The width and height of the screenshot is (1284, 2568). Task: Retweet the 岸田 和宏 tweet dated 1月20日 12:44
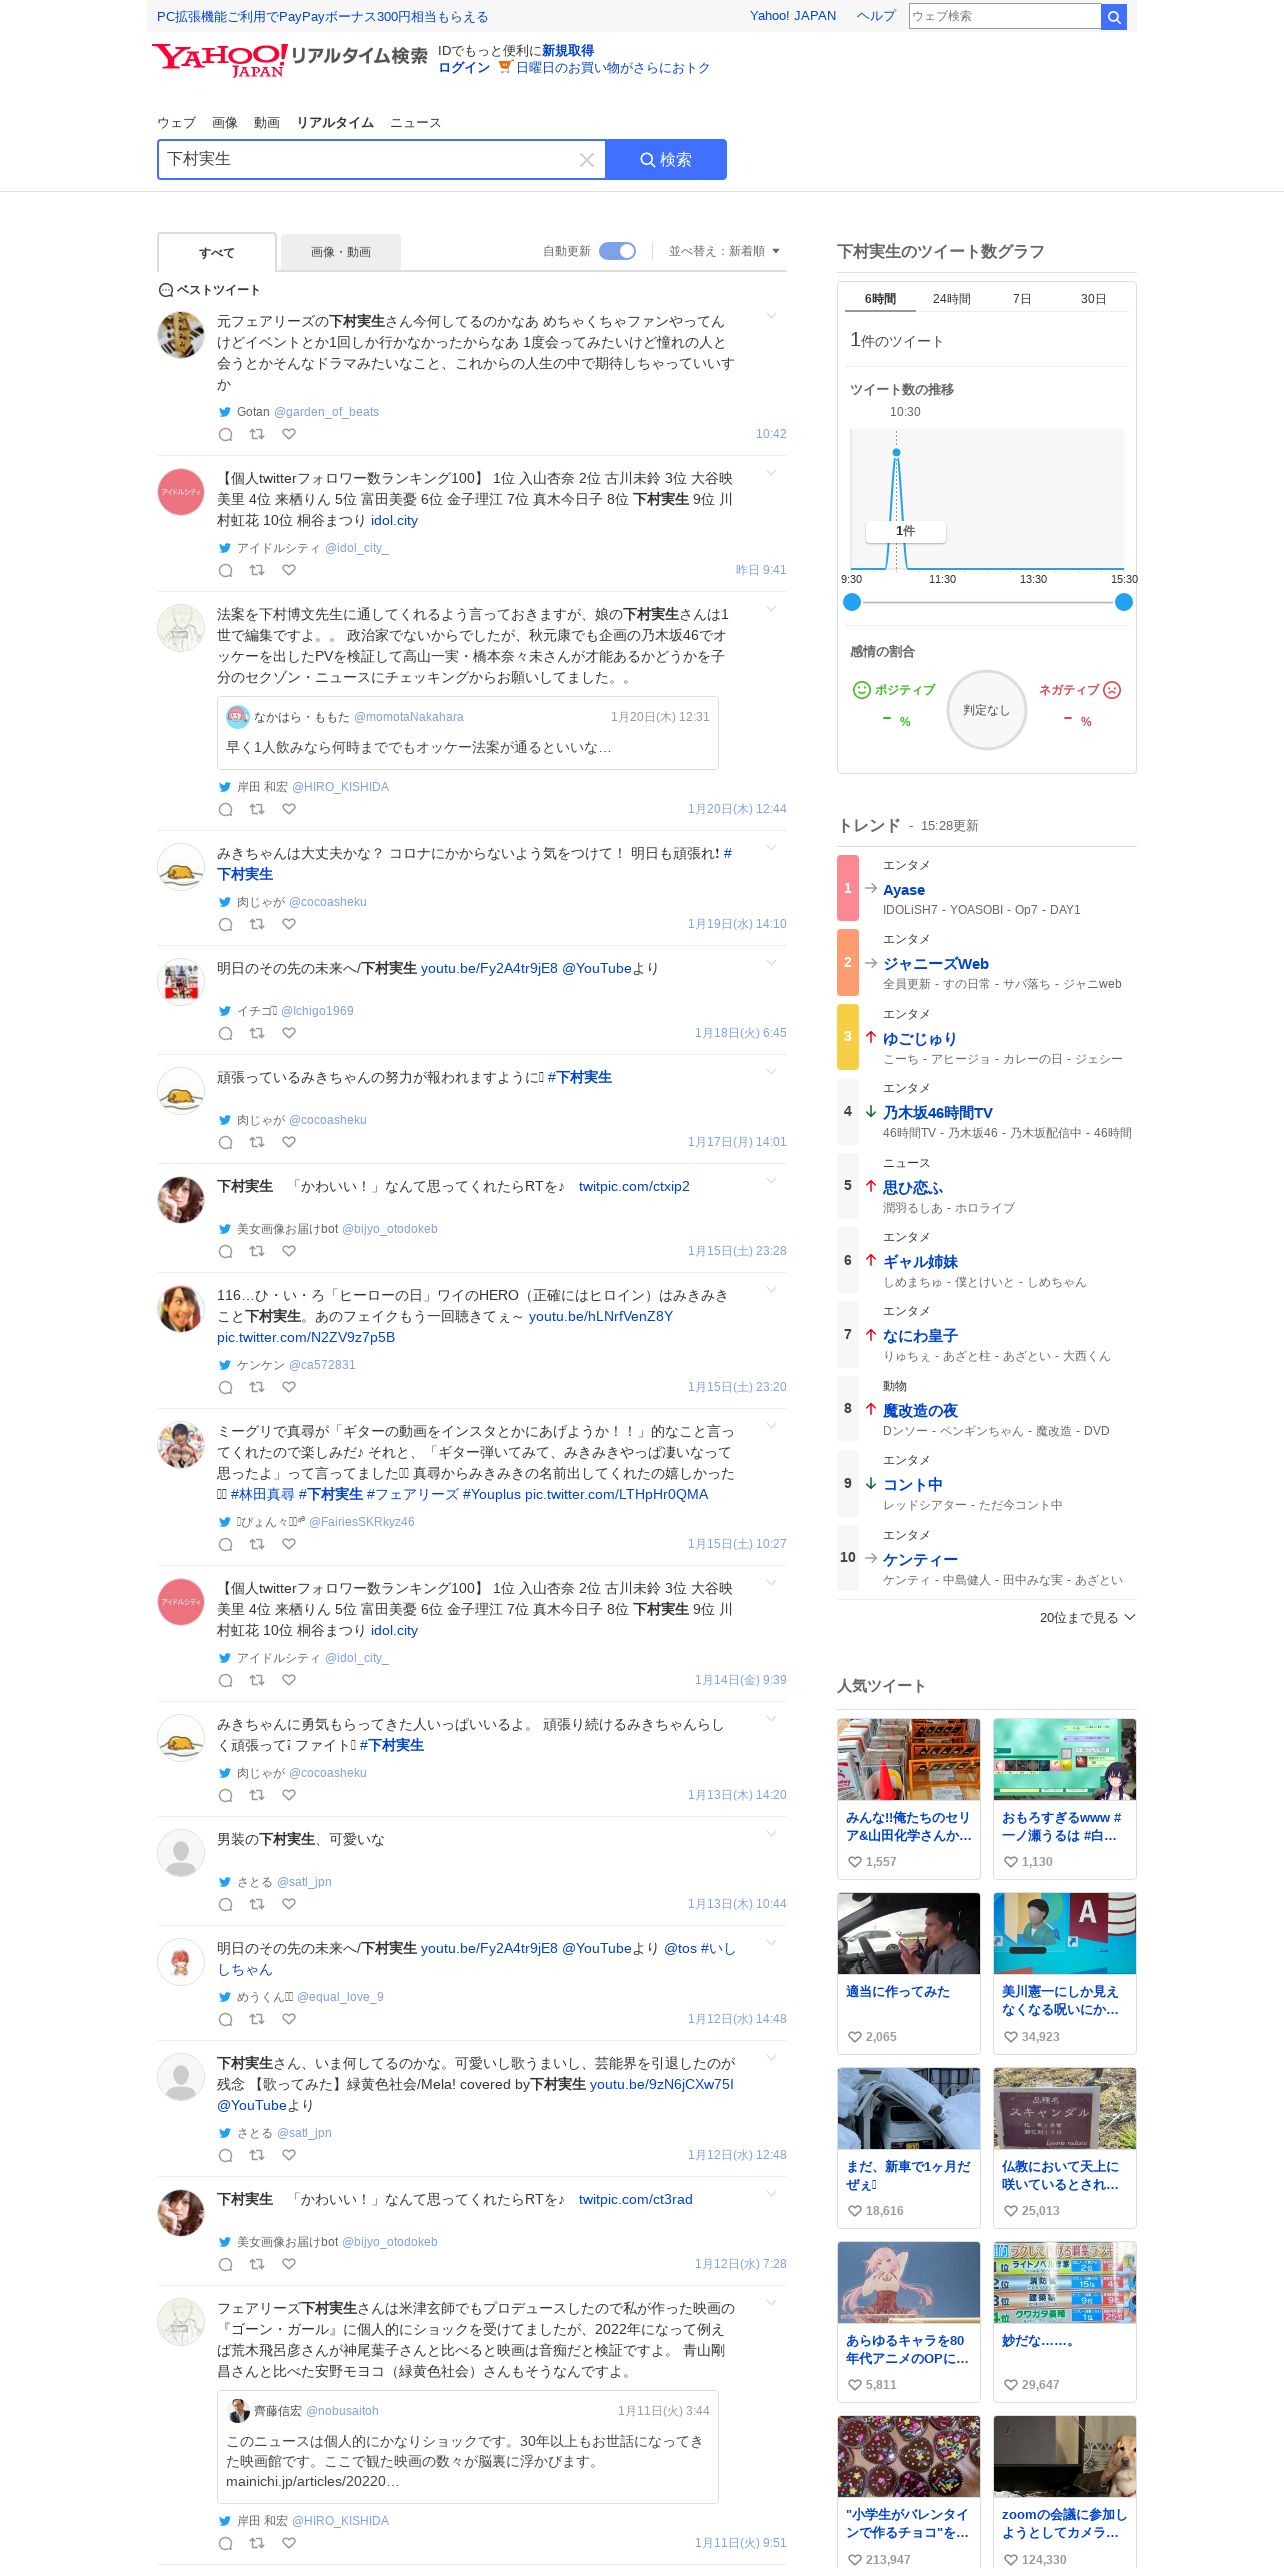(x=257, y=809)
